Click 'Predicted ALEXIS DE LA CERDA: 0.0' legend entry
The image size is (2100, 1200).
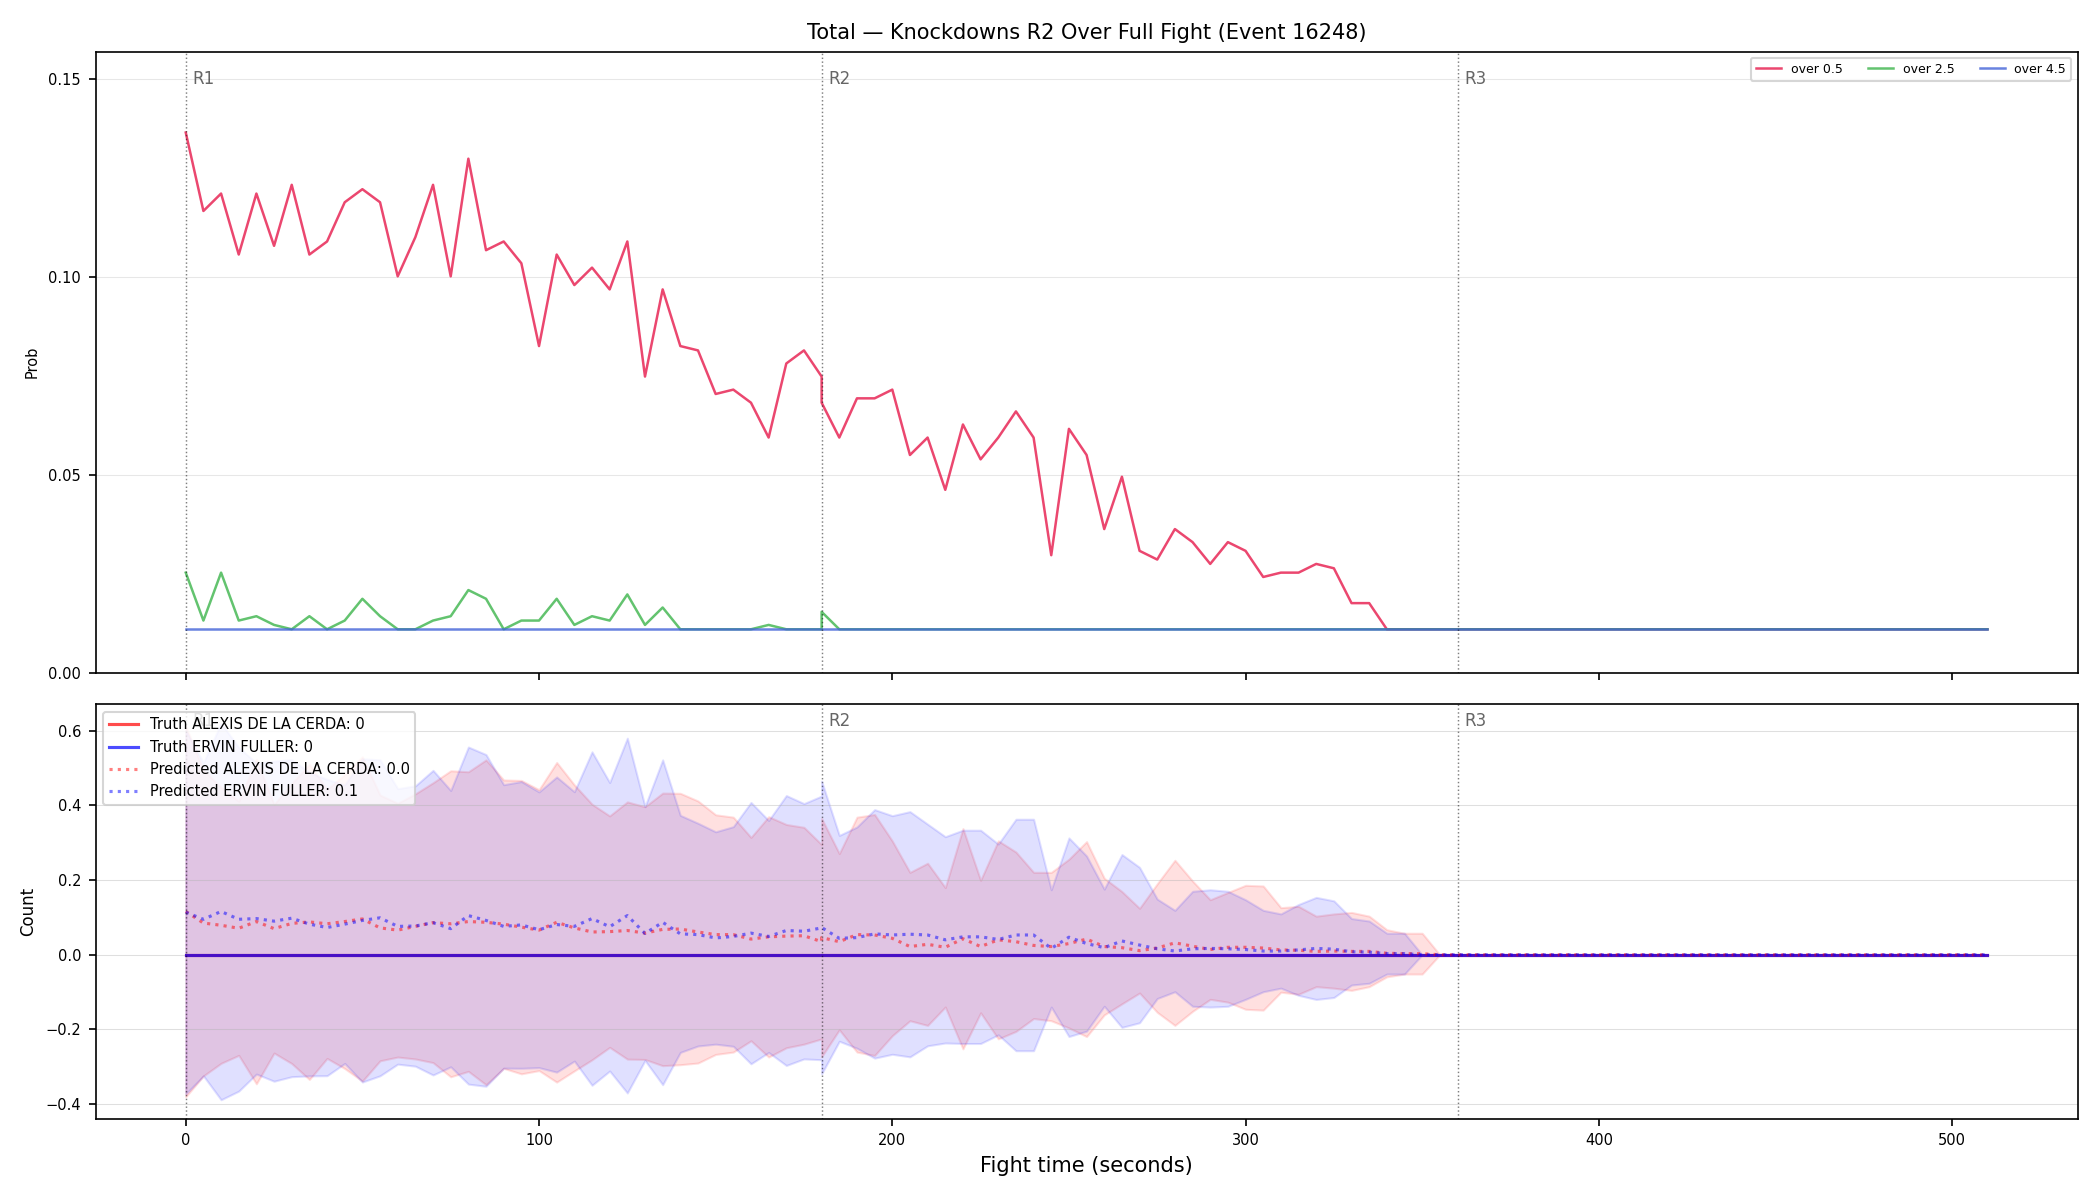pos(258,769)
